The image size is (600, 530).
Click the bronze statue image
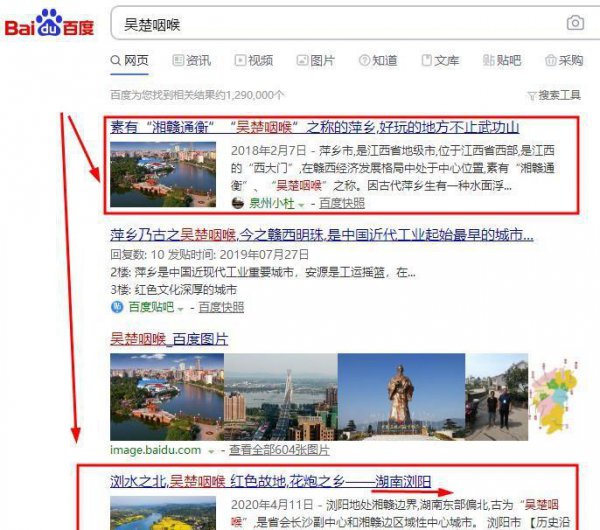pos(401,397)
